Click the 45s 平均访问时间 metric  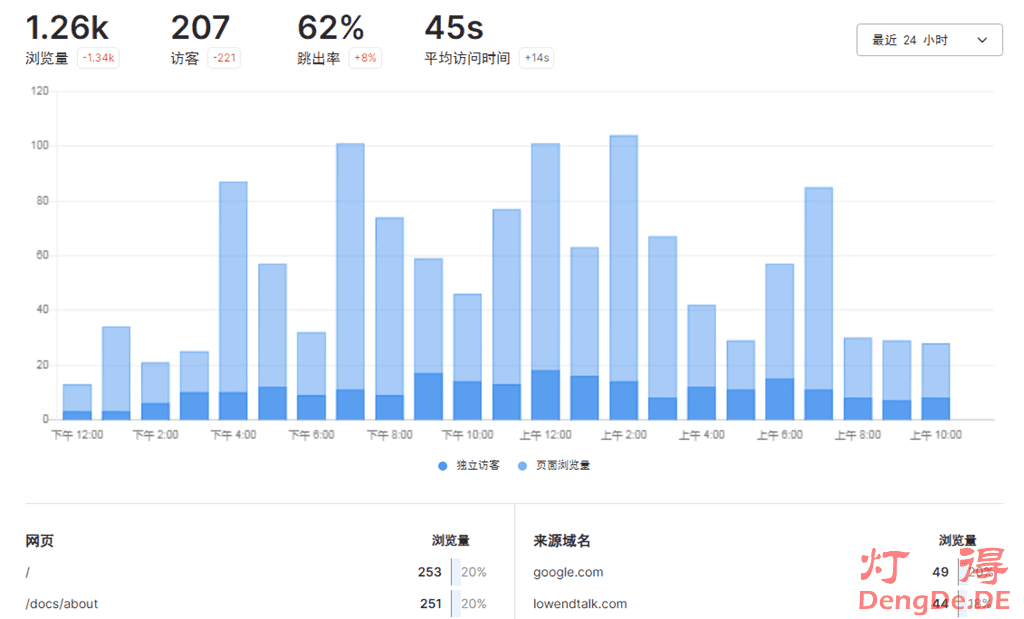pos(454,28)
